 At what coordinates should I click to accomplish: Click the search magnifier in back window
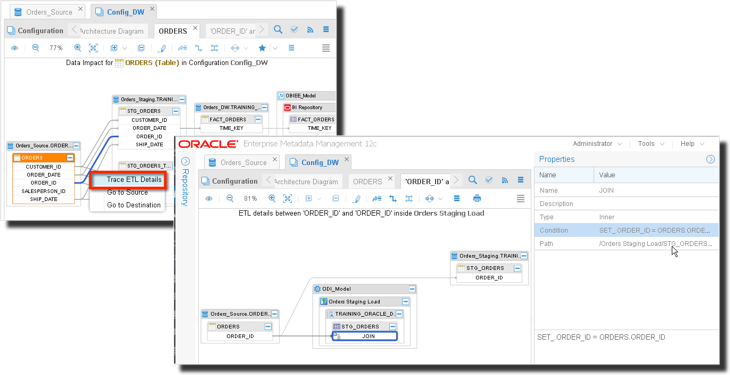pos(278,30)
